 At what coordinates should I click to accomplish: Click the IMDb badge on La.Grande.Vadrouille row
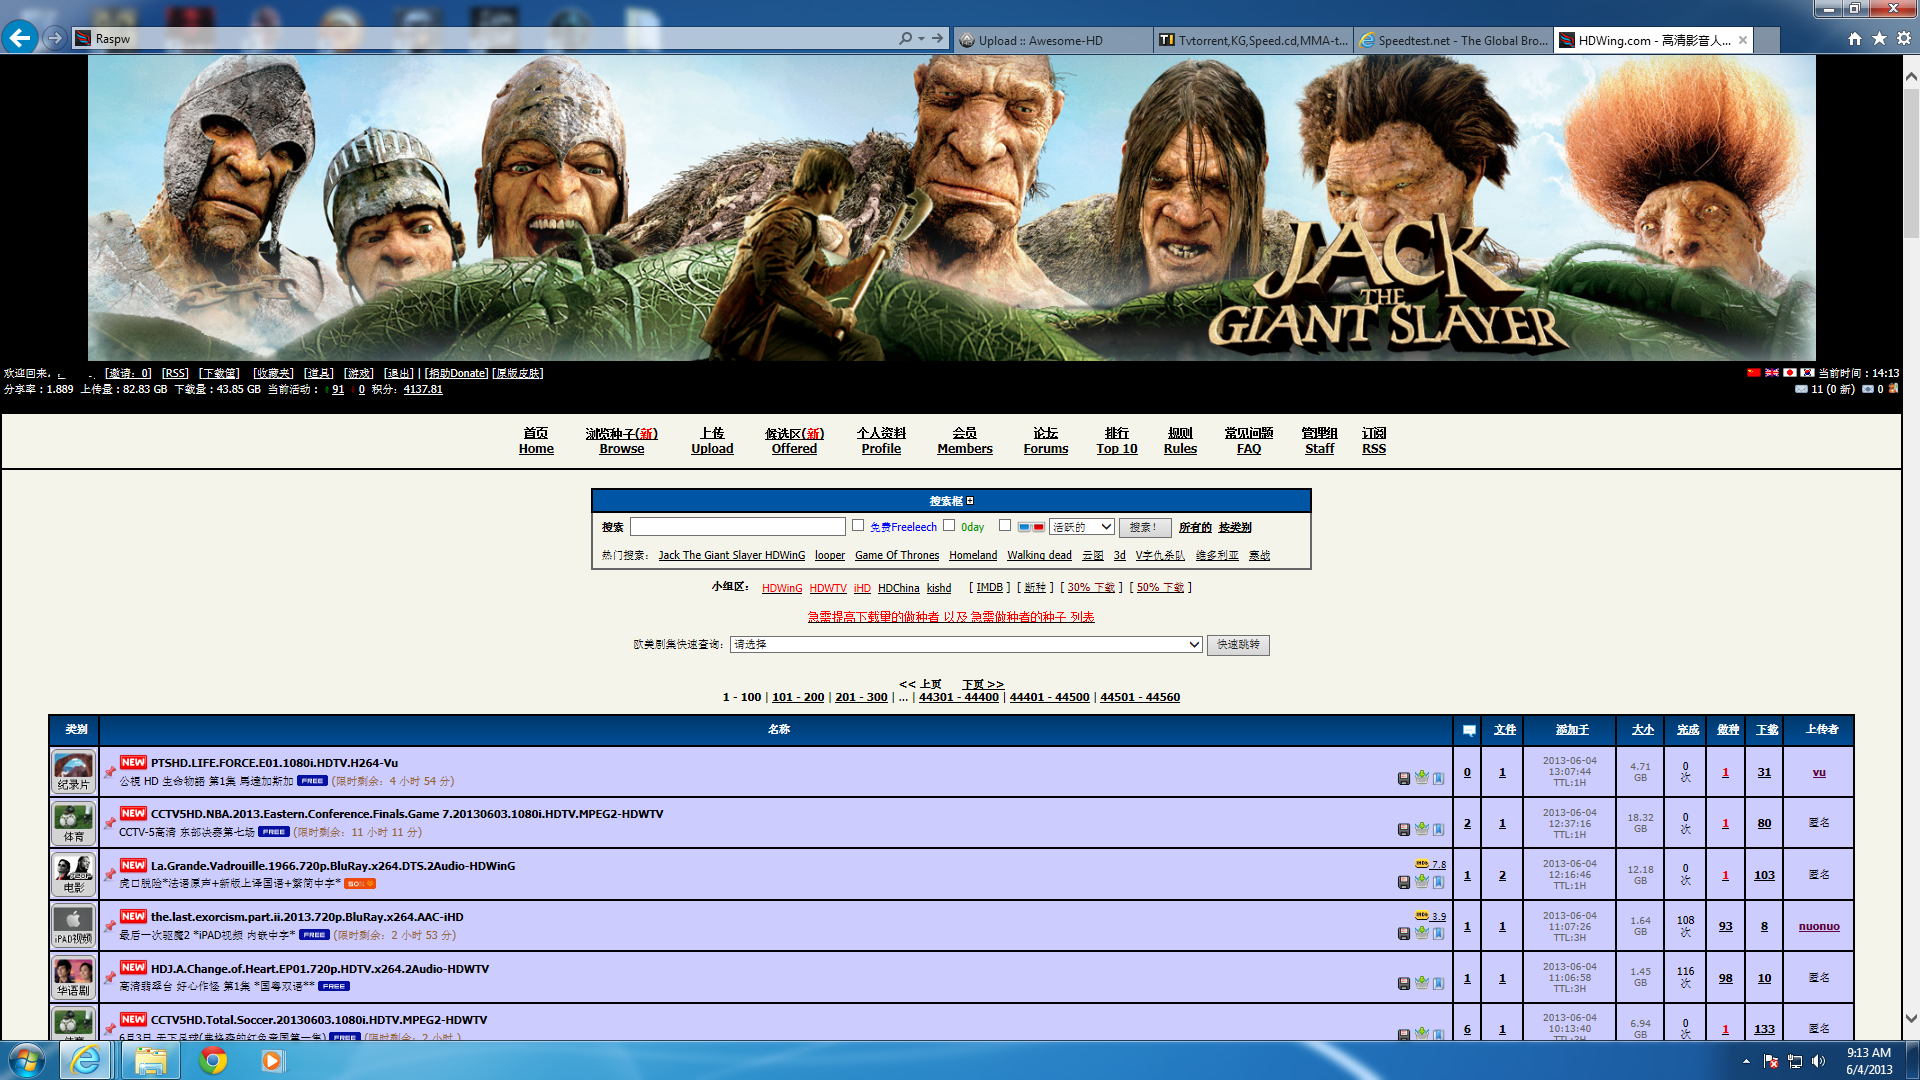1421,864
